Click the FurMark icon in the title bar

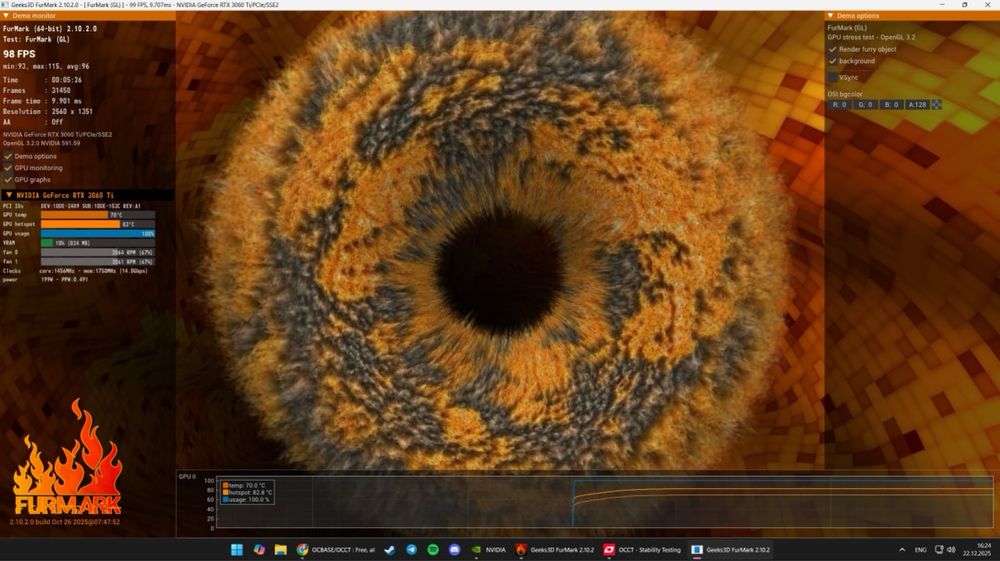[5, 4]
